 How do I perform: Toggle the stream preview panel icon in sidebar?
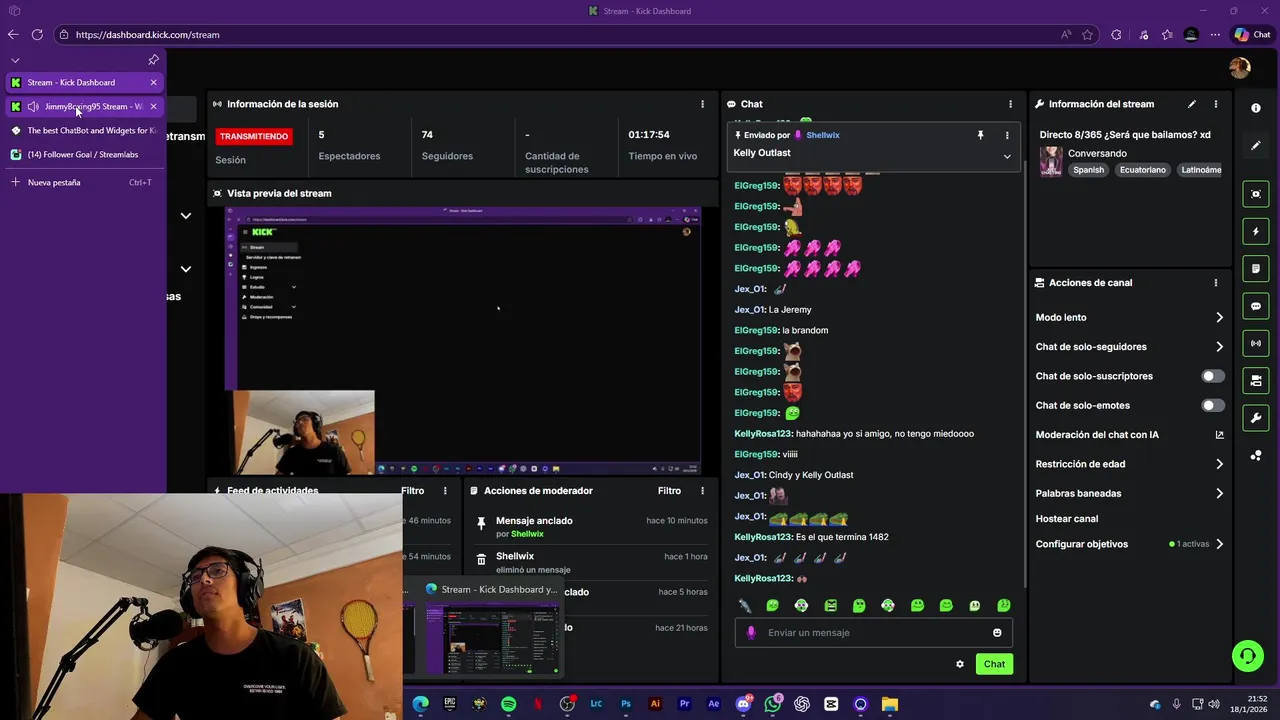tap(1256, 194)
